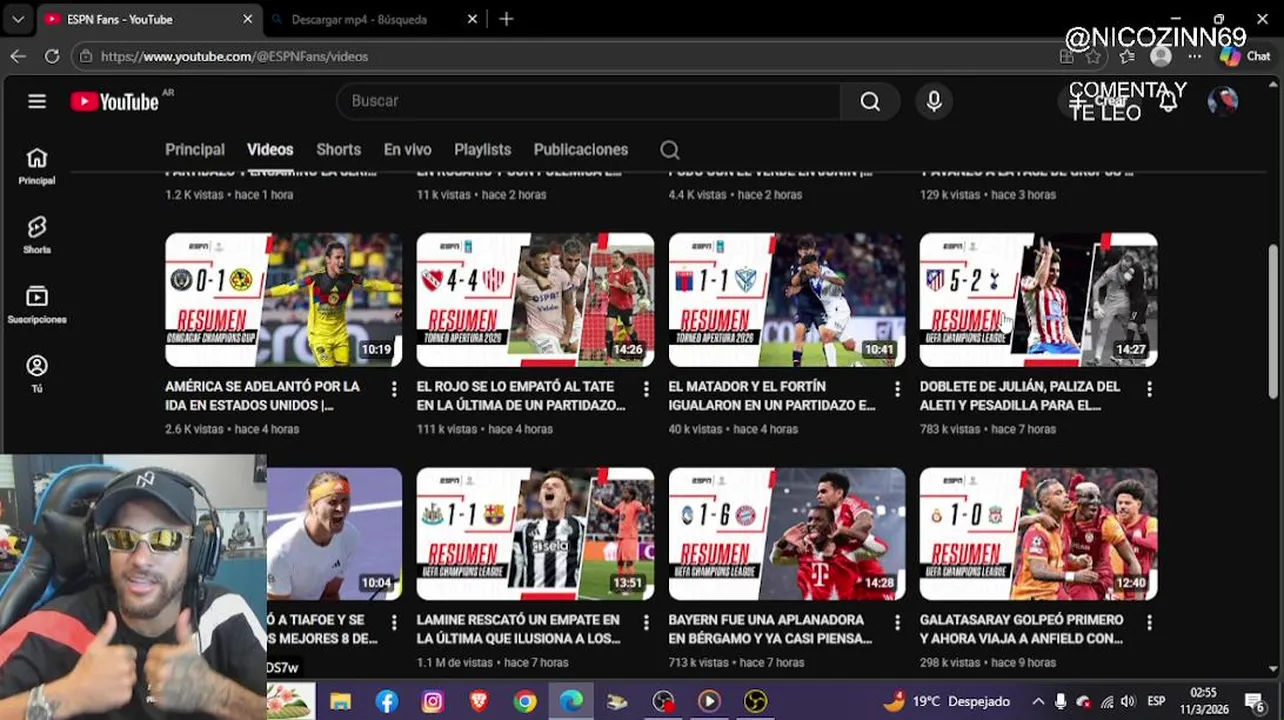Select the Playlists channel tab
The image size is (1284, 720).
click(482, 150)
